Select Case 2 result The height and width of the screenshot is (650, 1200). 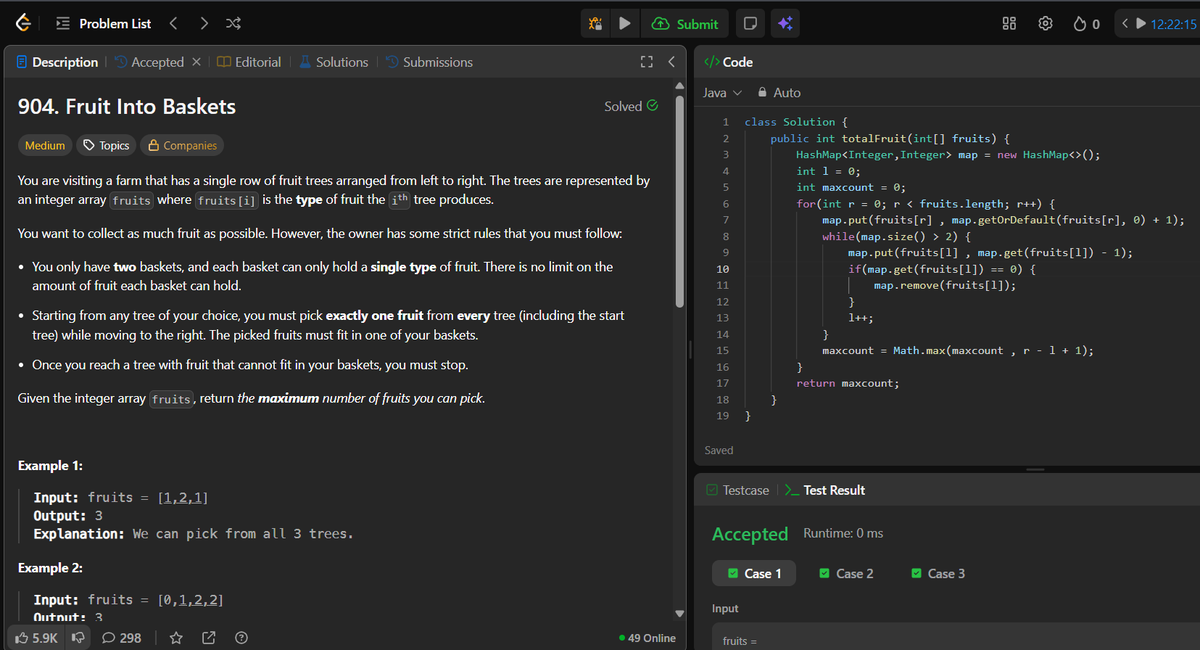coord(846,573)
